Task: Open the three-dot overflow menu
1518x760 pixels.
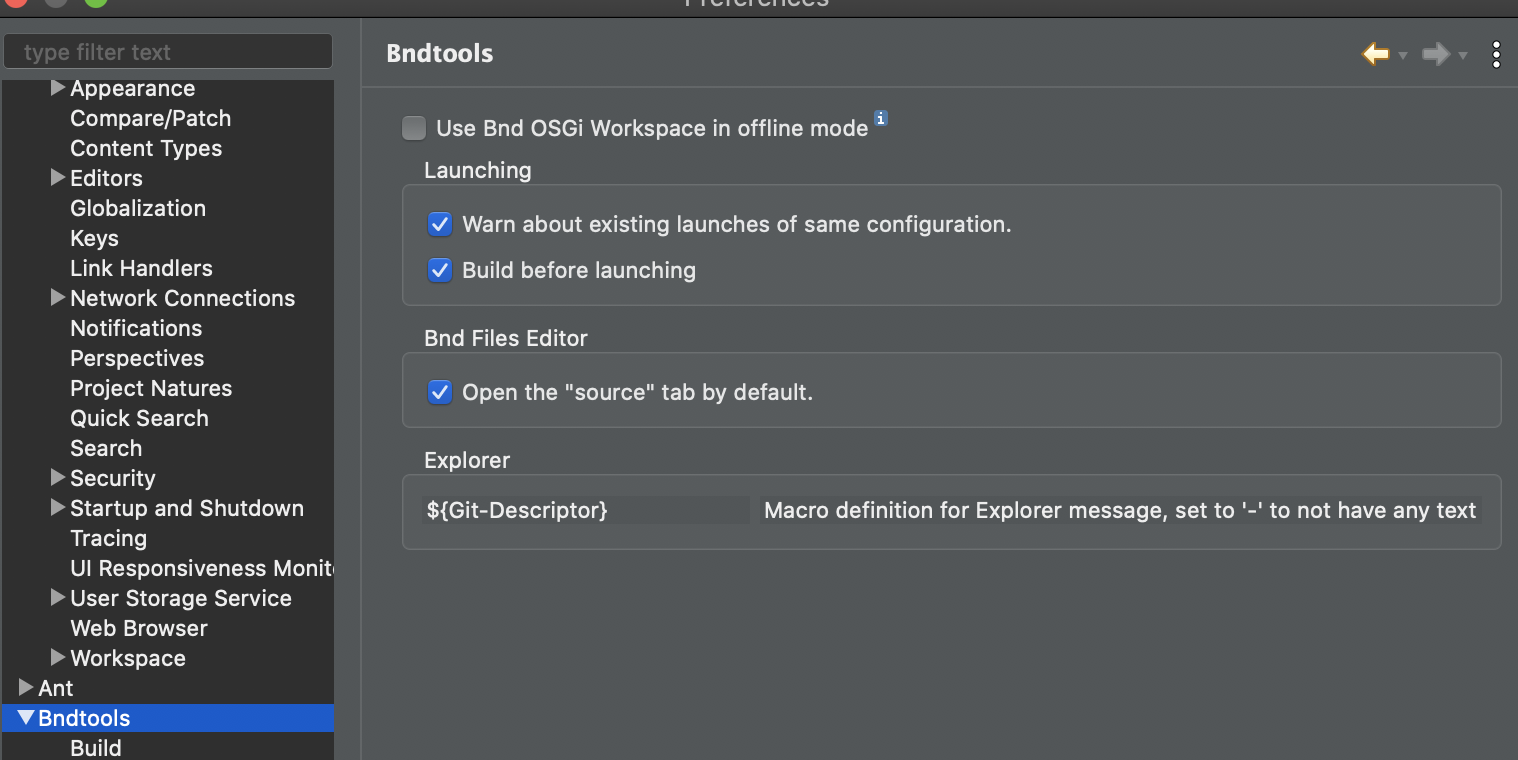Action: tap(1497, 54)
